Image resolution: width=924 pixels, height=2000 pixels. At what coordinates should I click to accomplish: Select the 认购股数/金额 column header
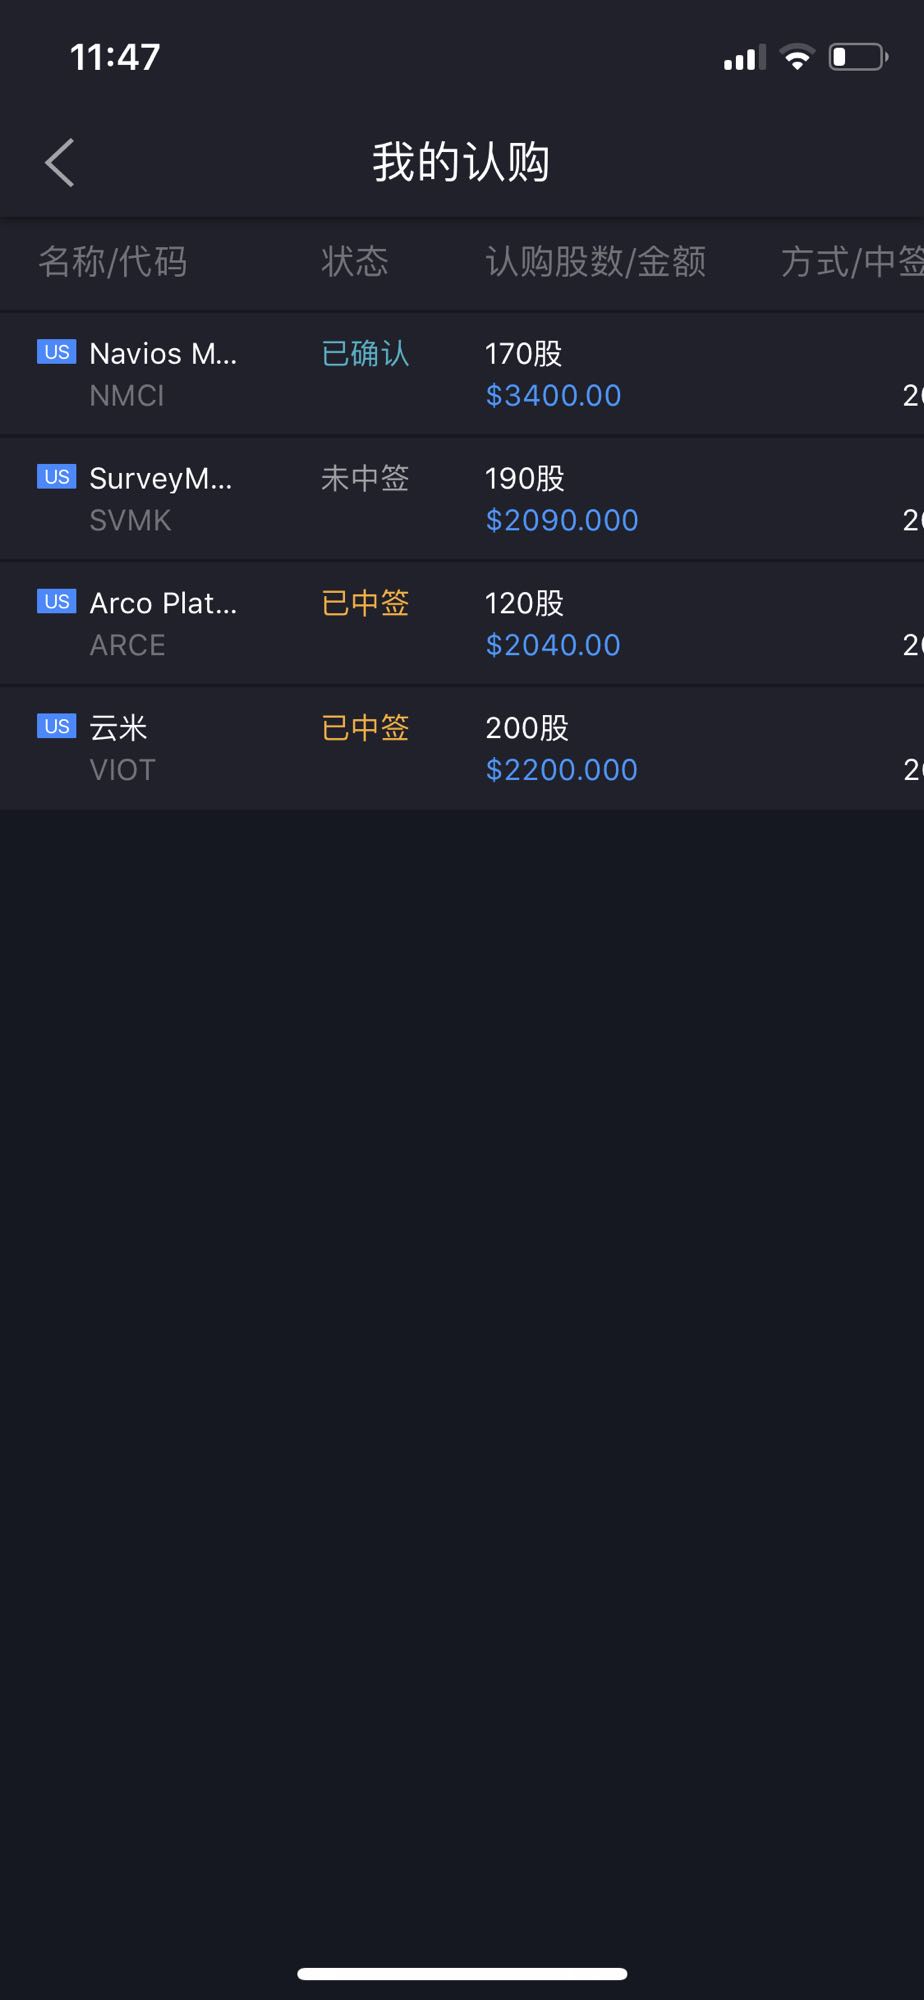click(x=596, y=262)
